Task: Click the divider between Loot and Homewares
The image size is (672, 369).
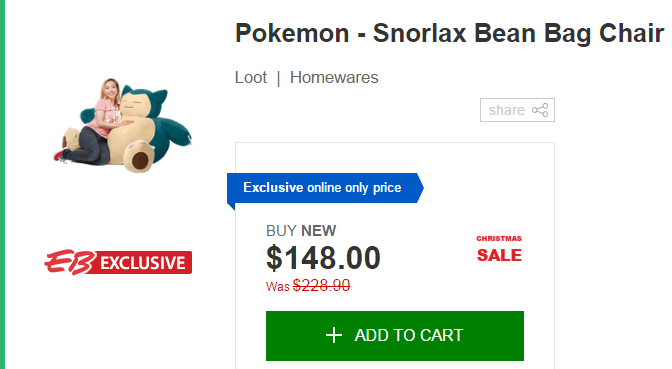Action: coord(279,78)
